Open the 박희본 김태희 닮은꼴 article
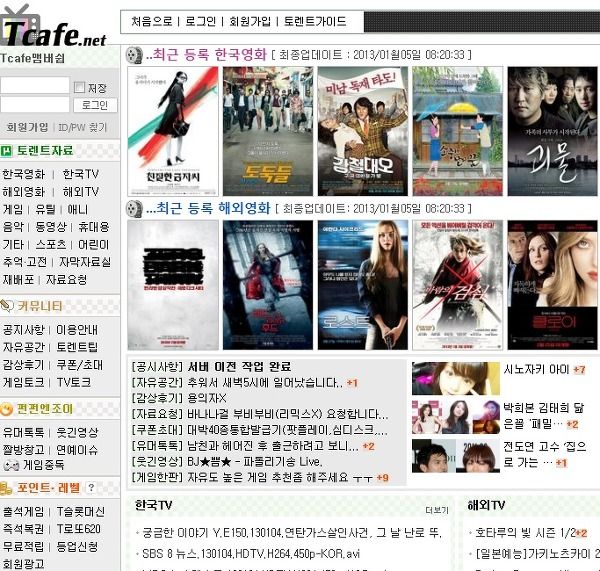Viewport: 600px width, 571px height. (x=544, y=416)
